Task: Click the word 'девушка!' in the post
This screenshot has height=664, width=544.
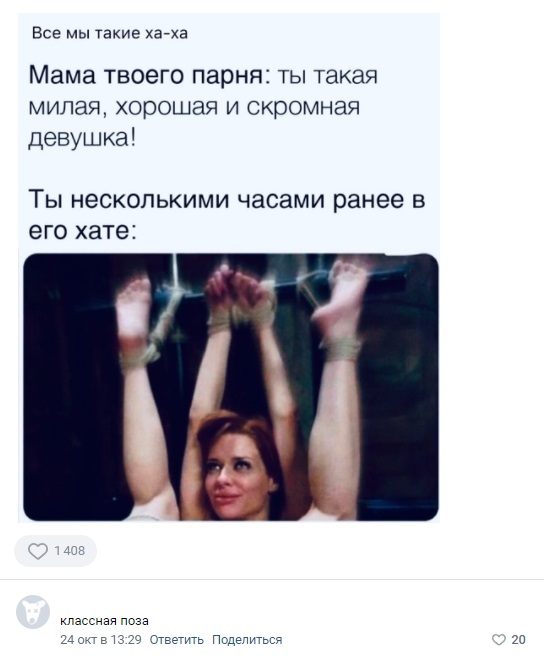Action: click(83, 138)
